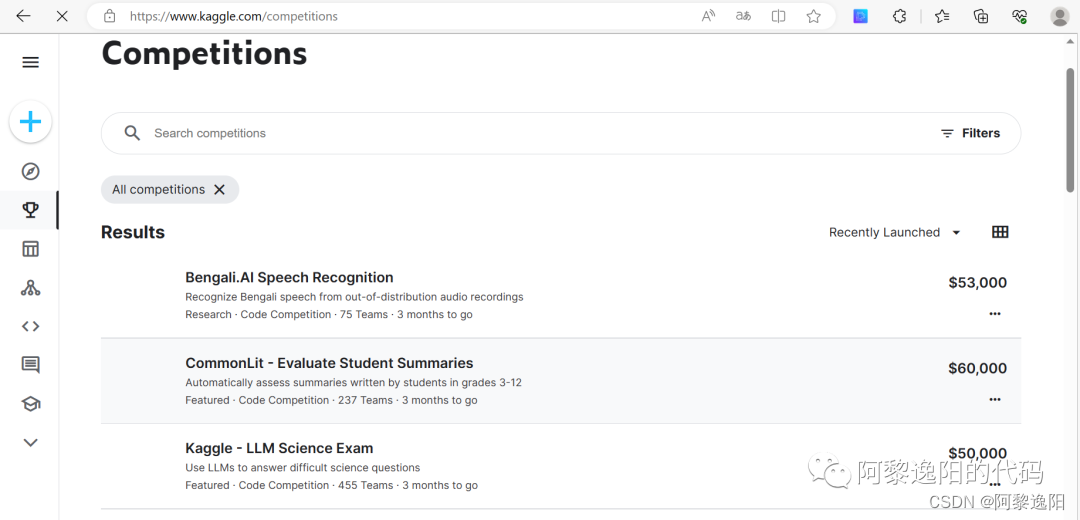
Task: Click 'Use LLMs to answer difficult science questions'
Action: pyautogui.click(x=302, y=468)
